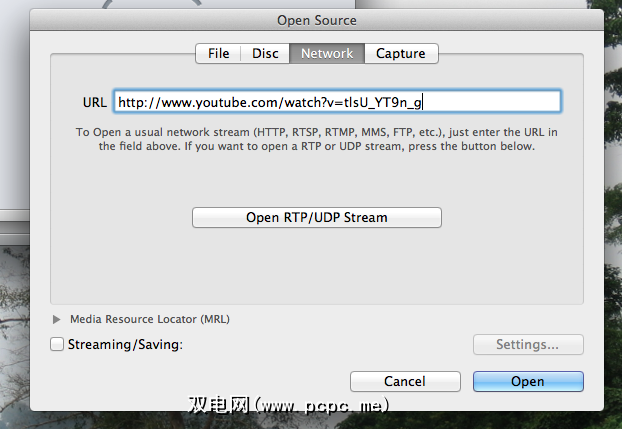
Task: Click the Media Resource Locator (MRL) label
Action: (149, 320)
